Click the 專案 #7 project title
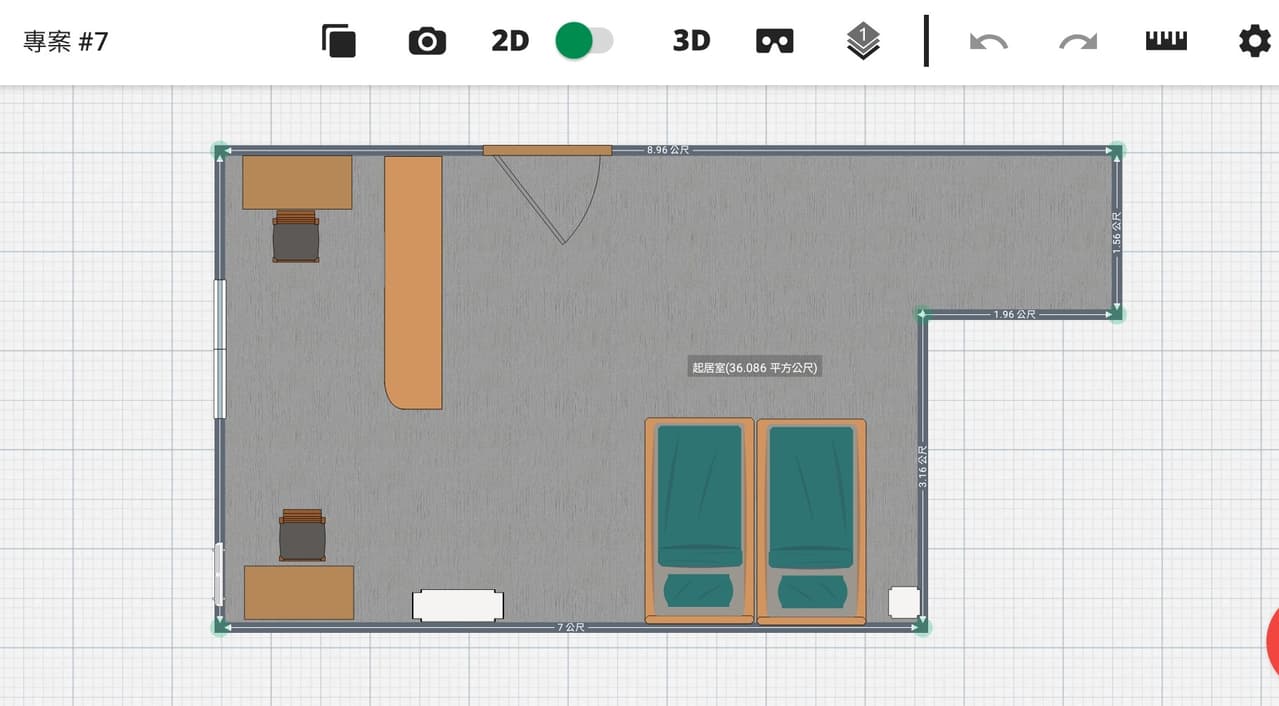The height and width of the screenshot is (706, 1279). point(66,41)
